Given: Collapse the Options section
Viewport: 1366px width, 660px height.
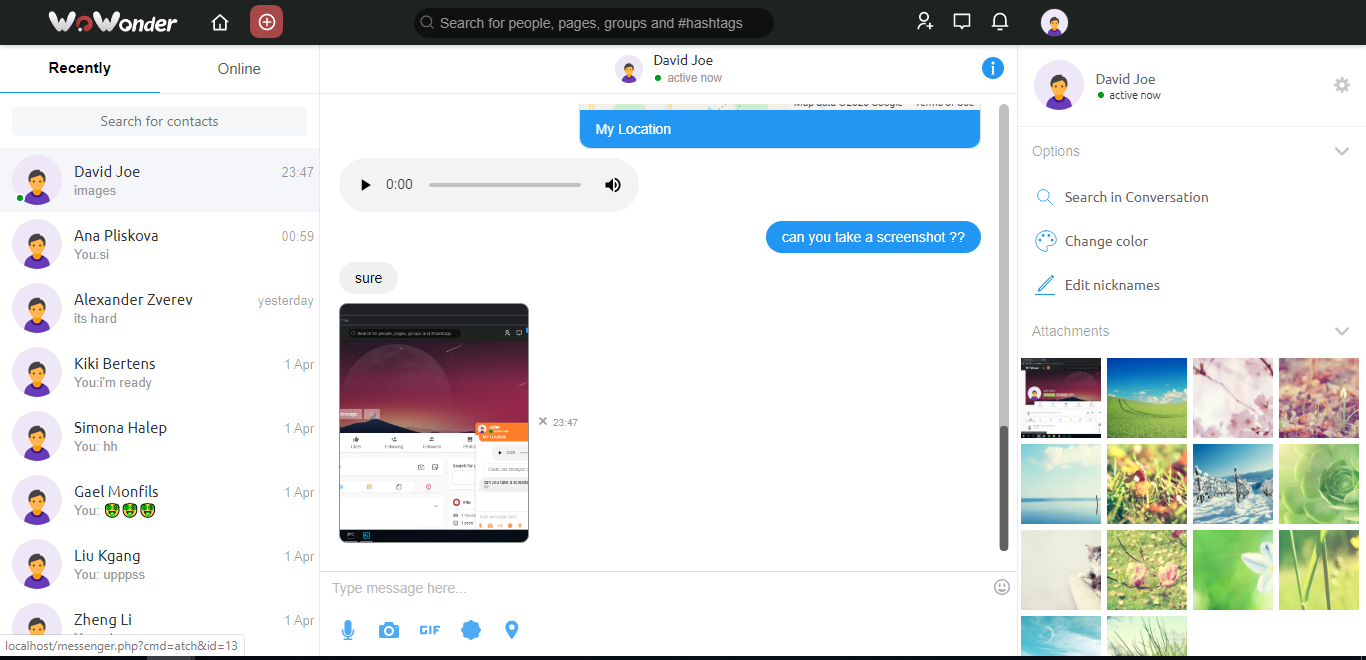Looking at the screenshot, I should tap(1342, 151).
